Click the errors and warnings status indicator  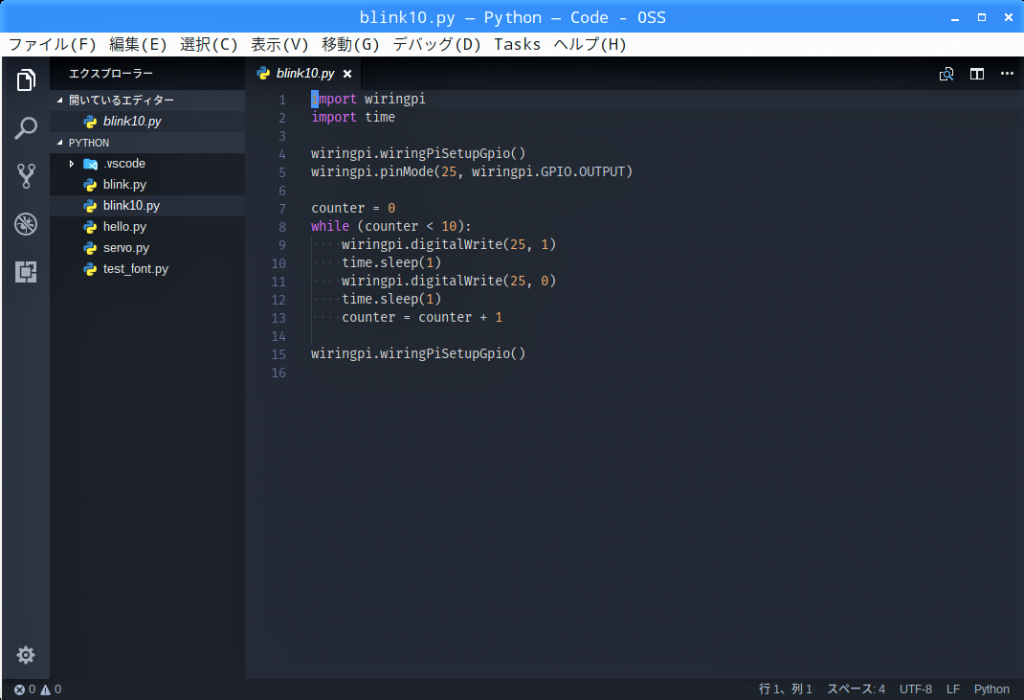click(x=37, y=689)
